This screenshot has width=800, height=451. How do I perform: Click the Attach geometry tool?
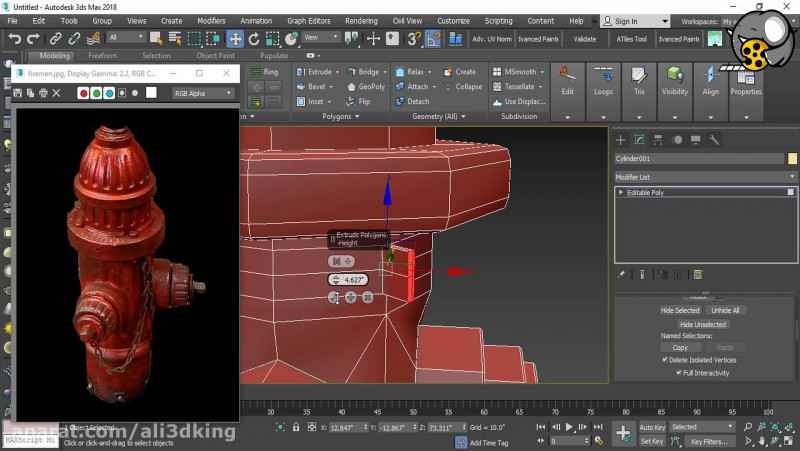click(x=412, y=87)
